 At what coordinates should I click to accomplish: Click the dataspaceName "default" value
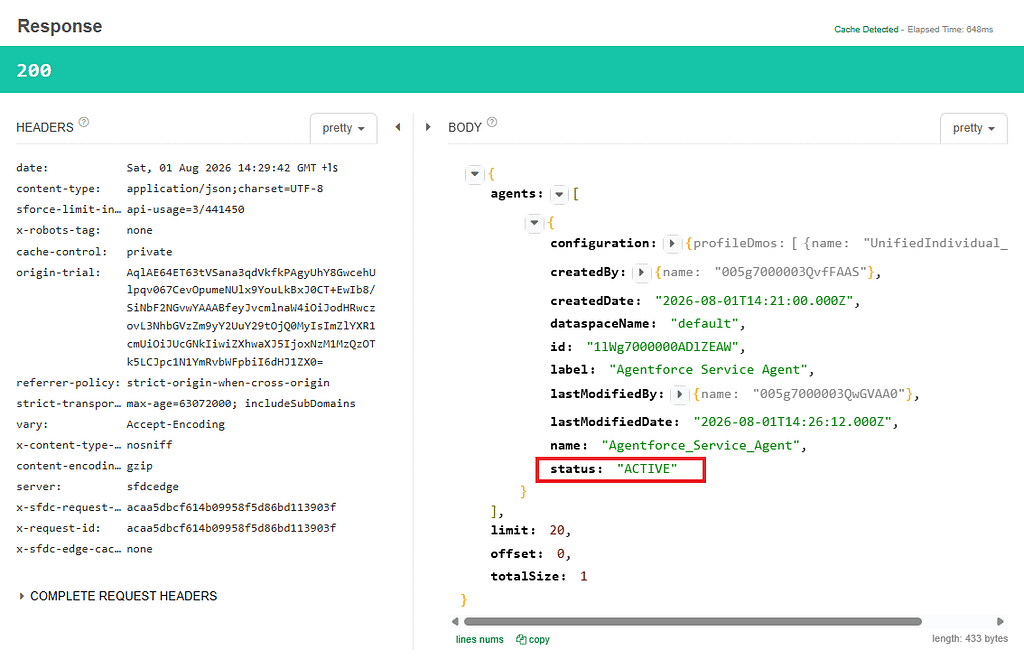(705, 324)
